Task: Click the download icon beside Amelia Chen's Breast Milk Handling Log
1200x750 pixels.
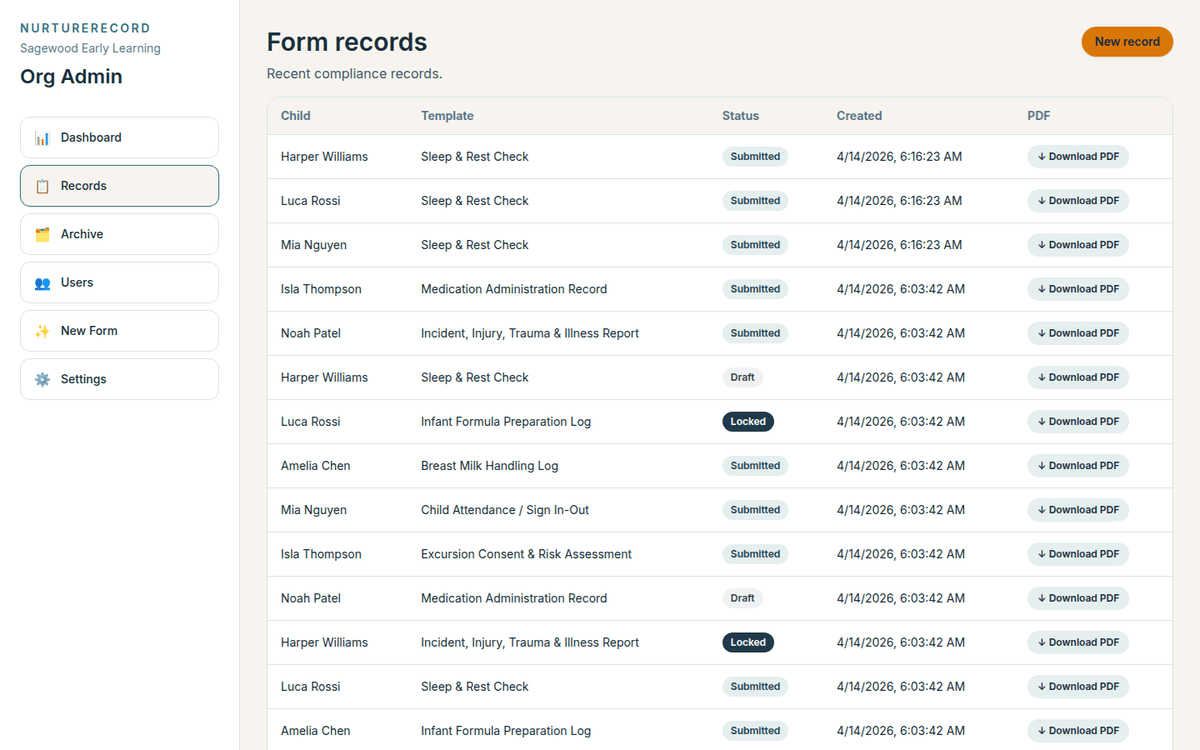Action: pos(1040,465)
